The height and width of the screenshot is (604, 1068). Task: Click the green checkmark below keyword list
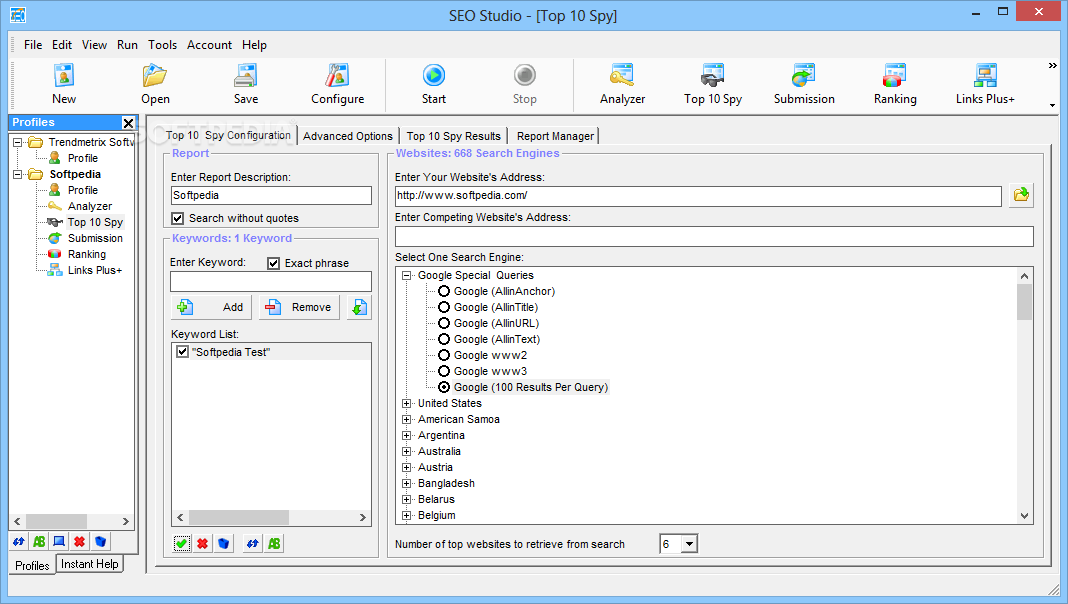coord(181,543)
